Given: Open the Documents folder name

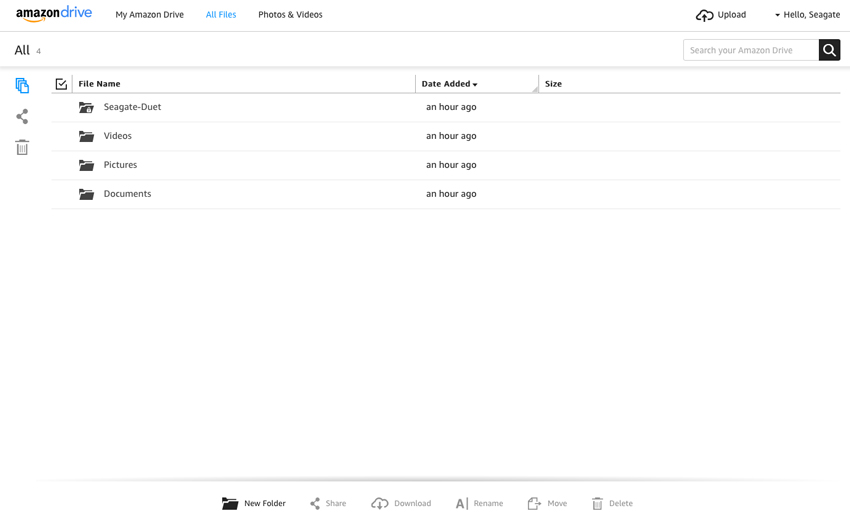Looking at the screenshot, I should coord(127,194).
